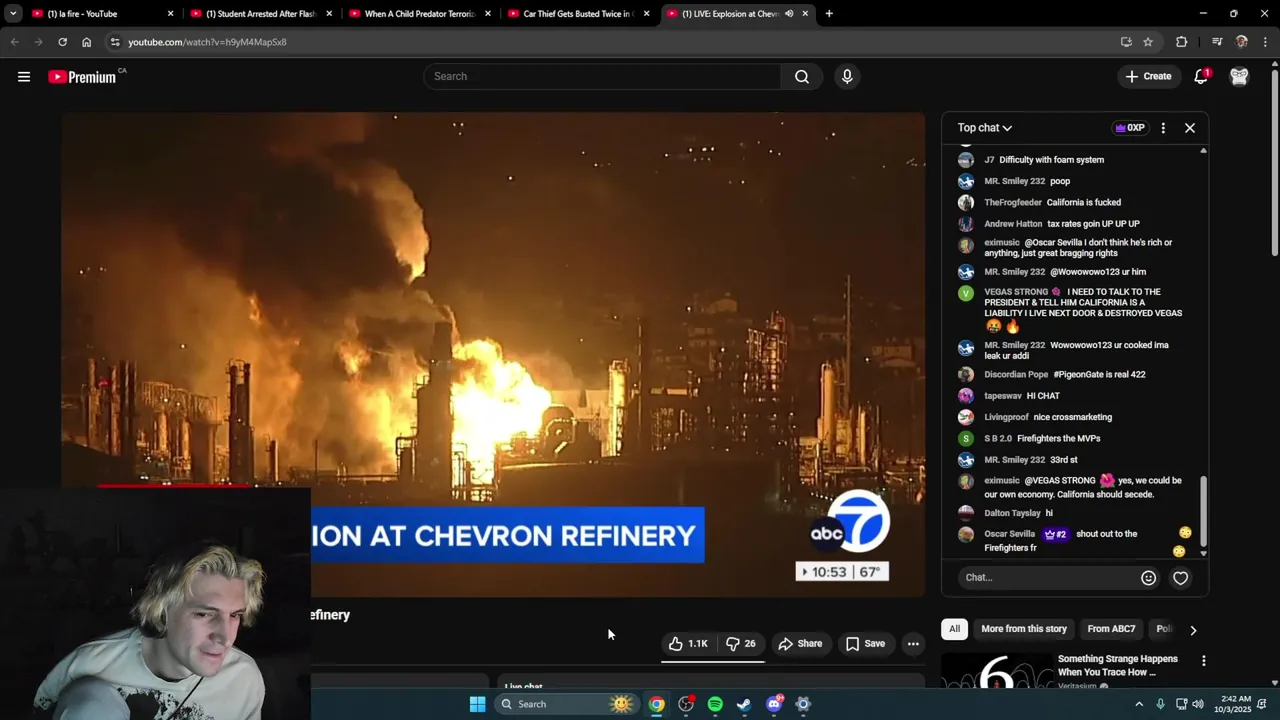This screenshot has height=720, width=1280.
Task: Like the video with thumbs up
Action: pyautogui.click(x=688, y=644)
